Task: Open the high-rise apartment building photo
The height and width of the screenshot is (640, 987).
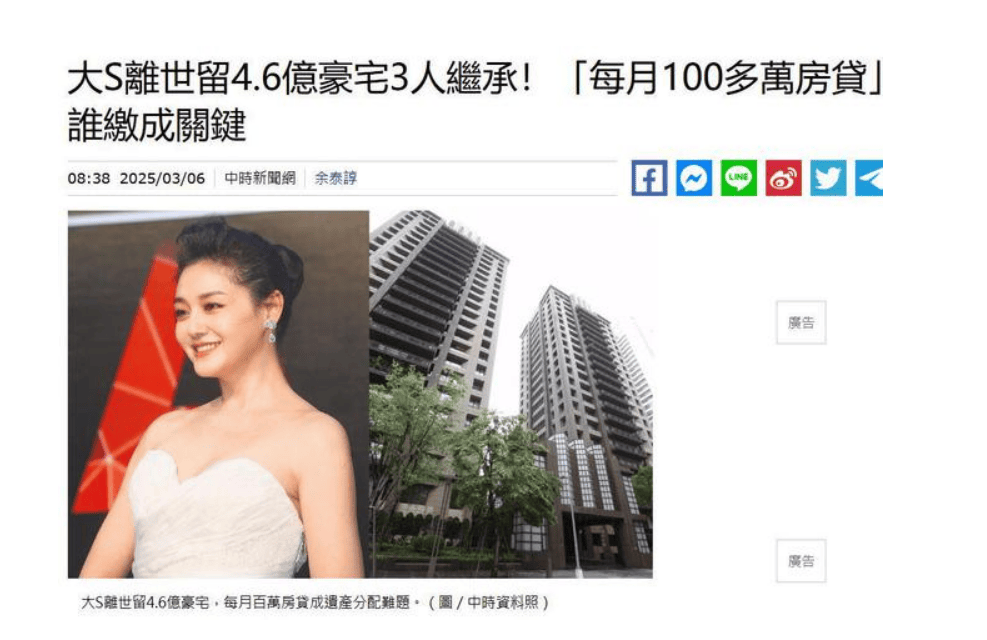Action: (510, 394)
